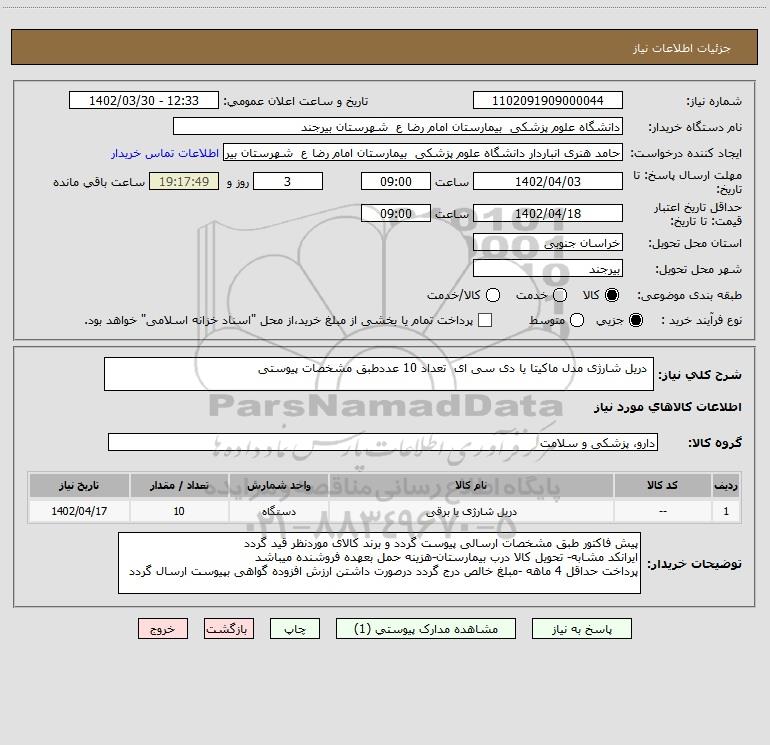The height and width of the screenshot is (745, 770).
Task: Click the شهر محل تحویل label
Action: point(699,269)
